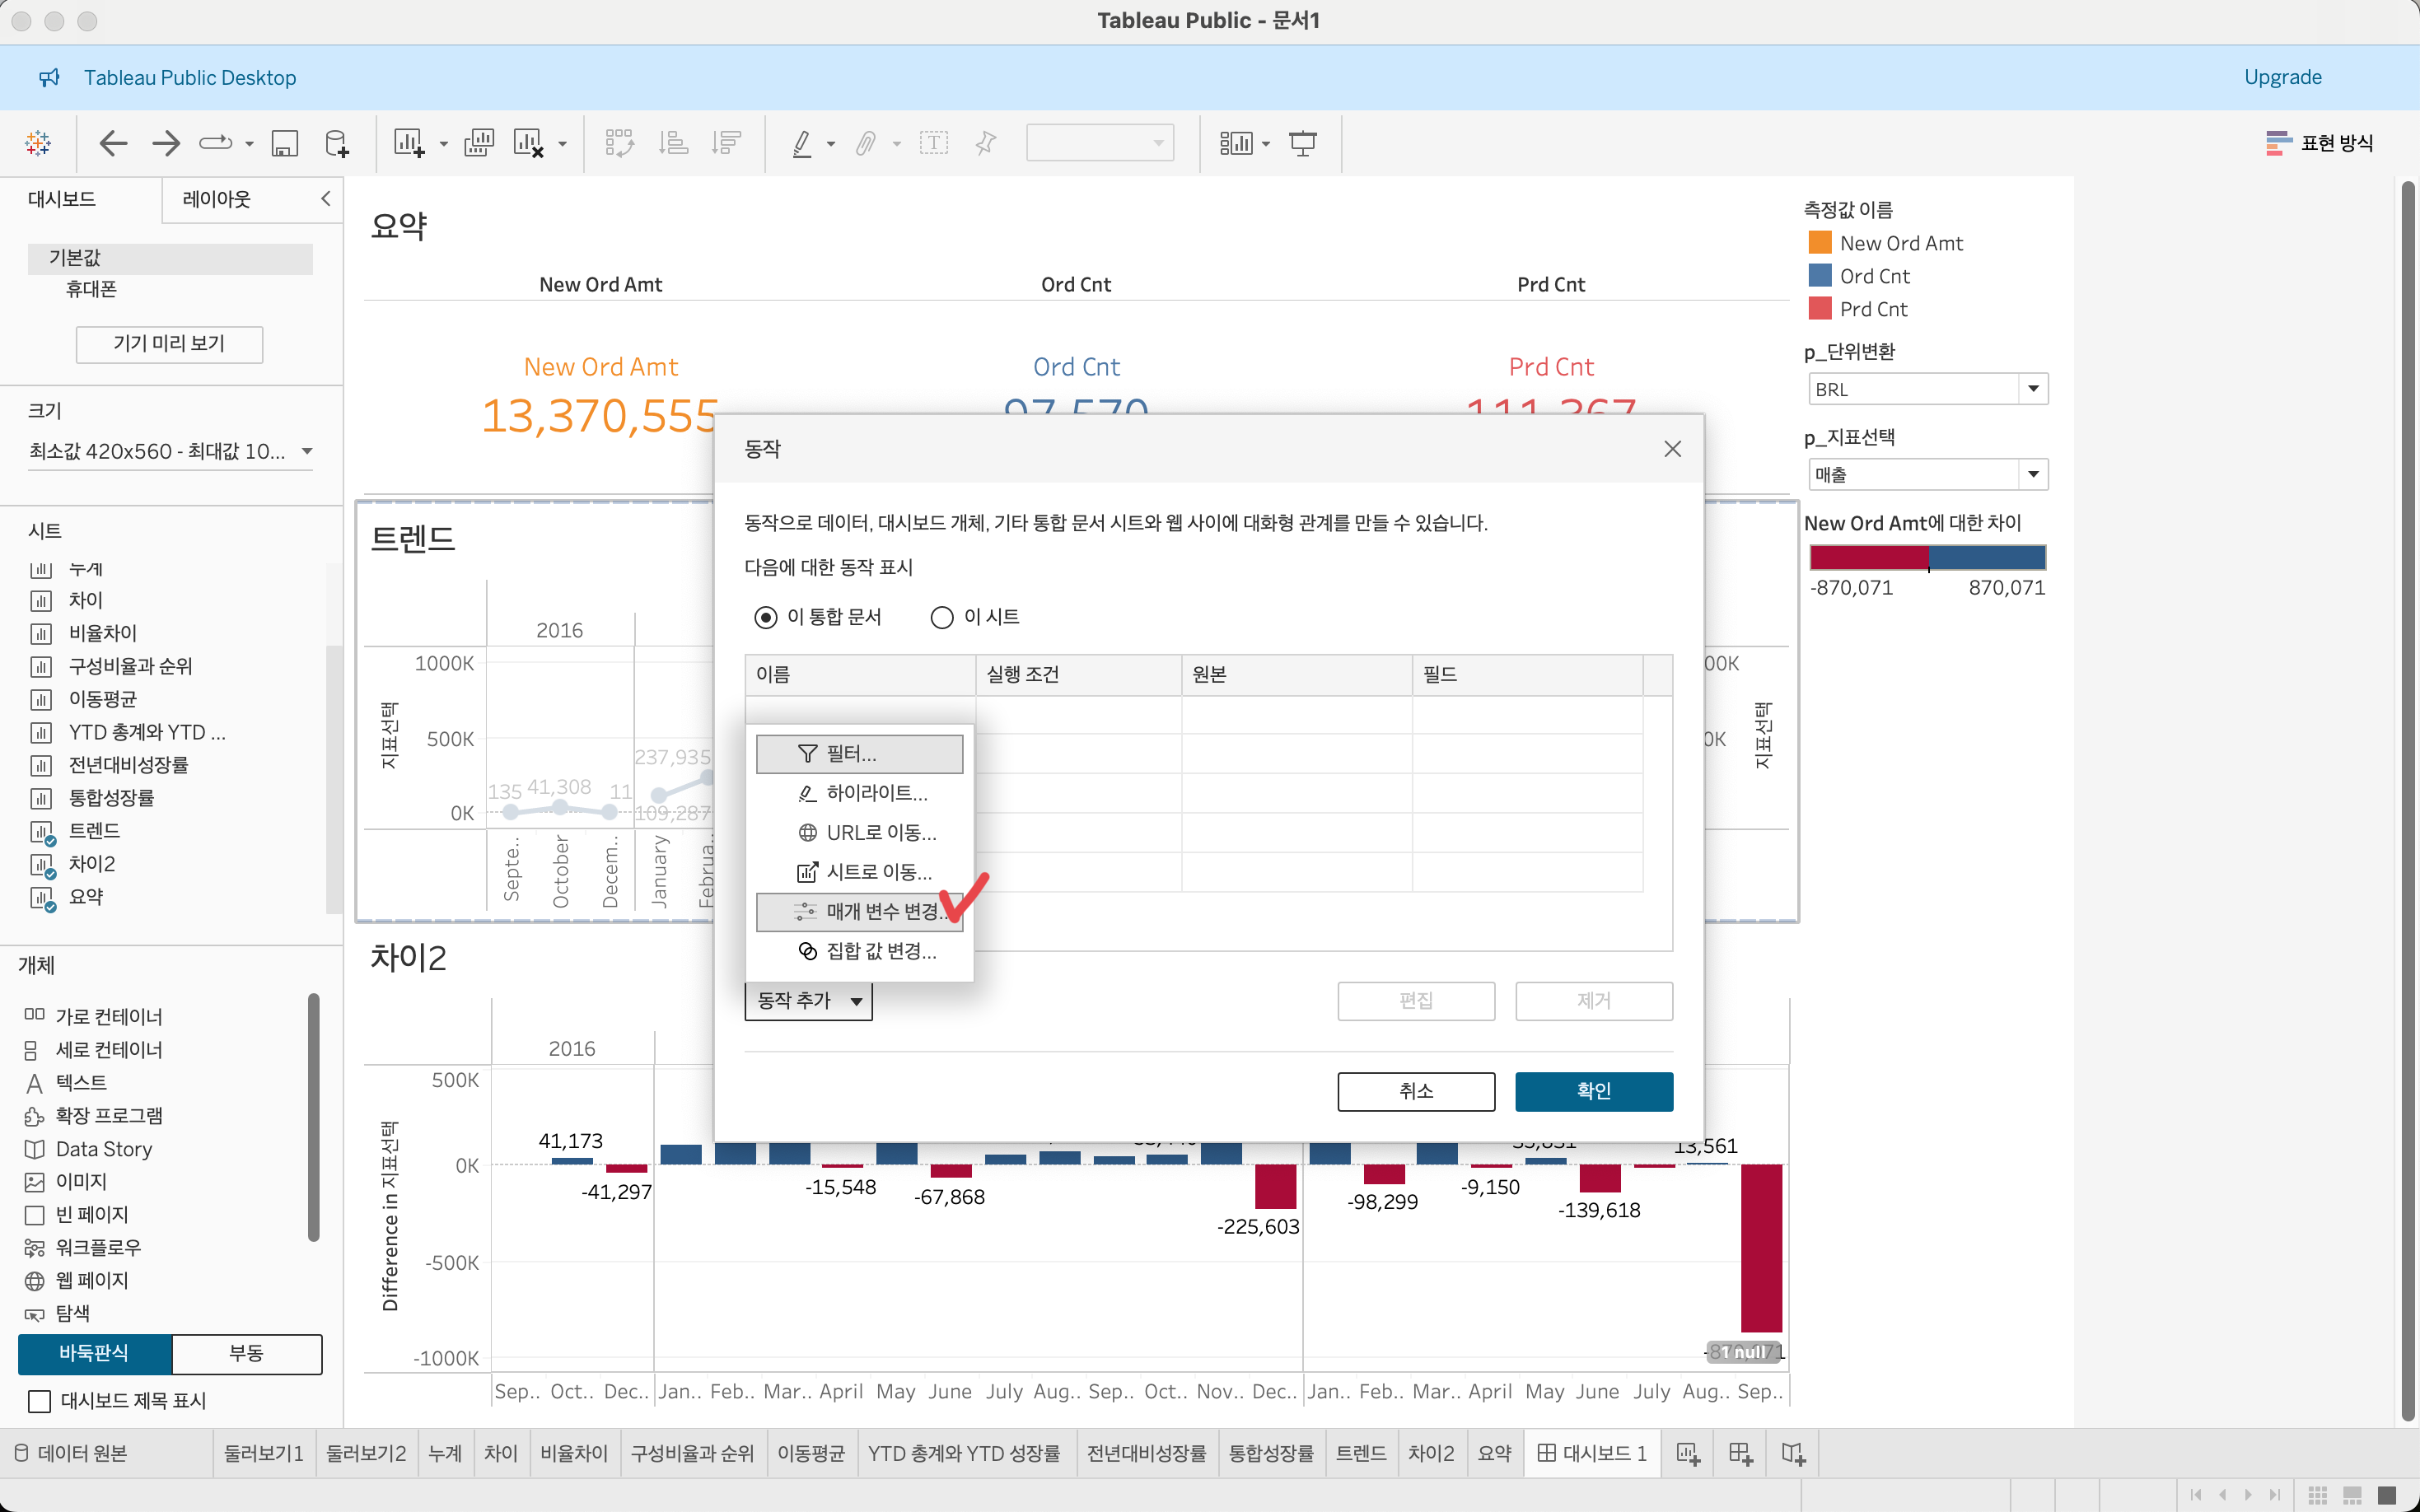Screen dimensions: 2420x1512
Task: Click the save icon in toolbar
Action: click(285, 143)
